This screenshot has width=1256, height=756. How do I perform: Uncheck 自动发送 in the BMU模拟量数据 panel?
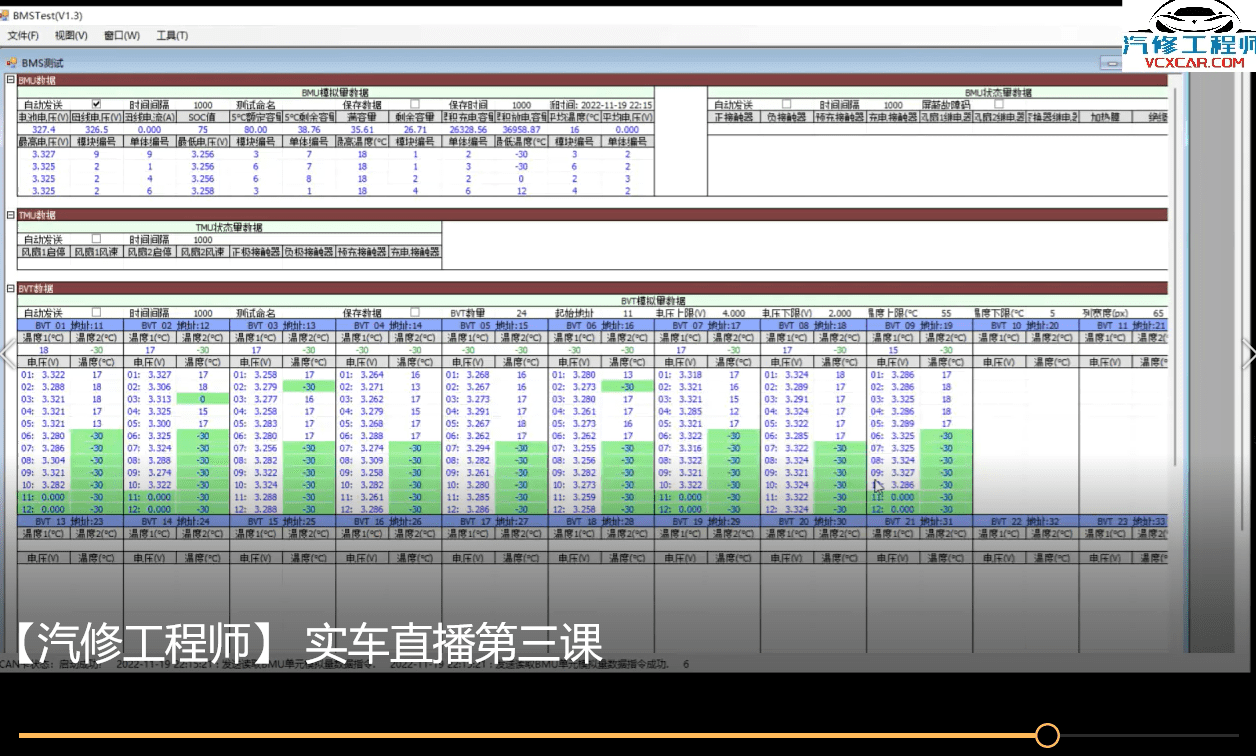pos(95,104)
